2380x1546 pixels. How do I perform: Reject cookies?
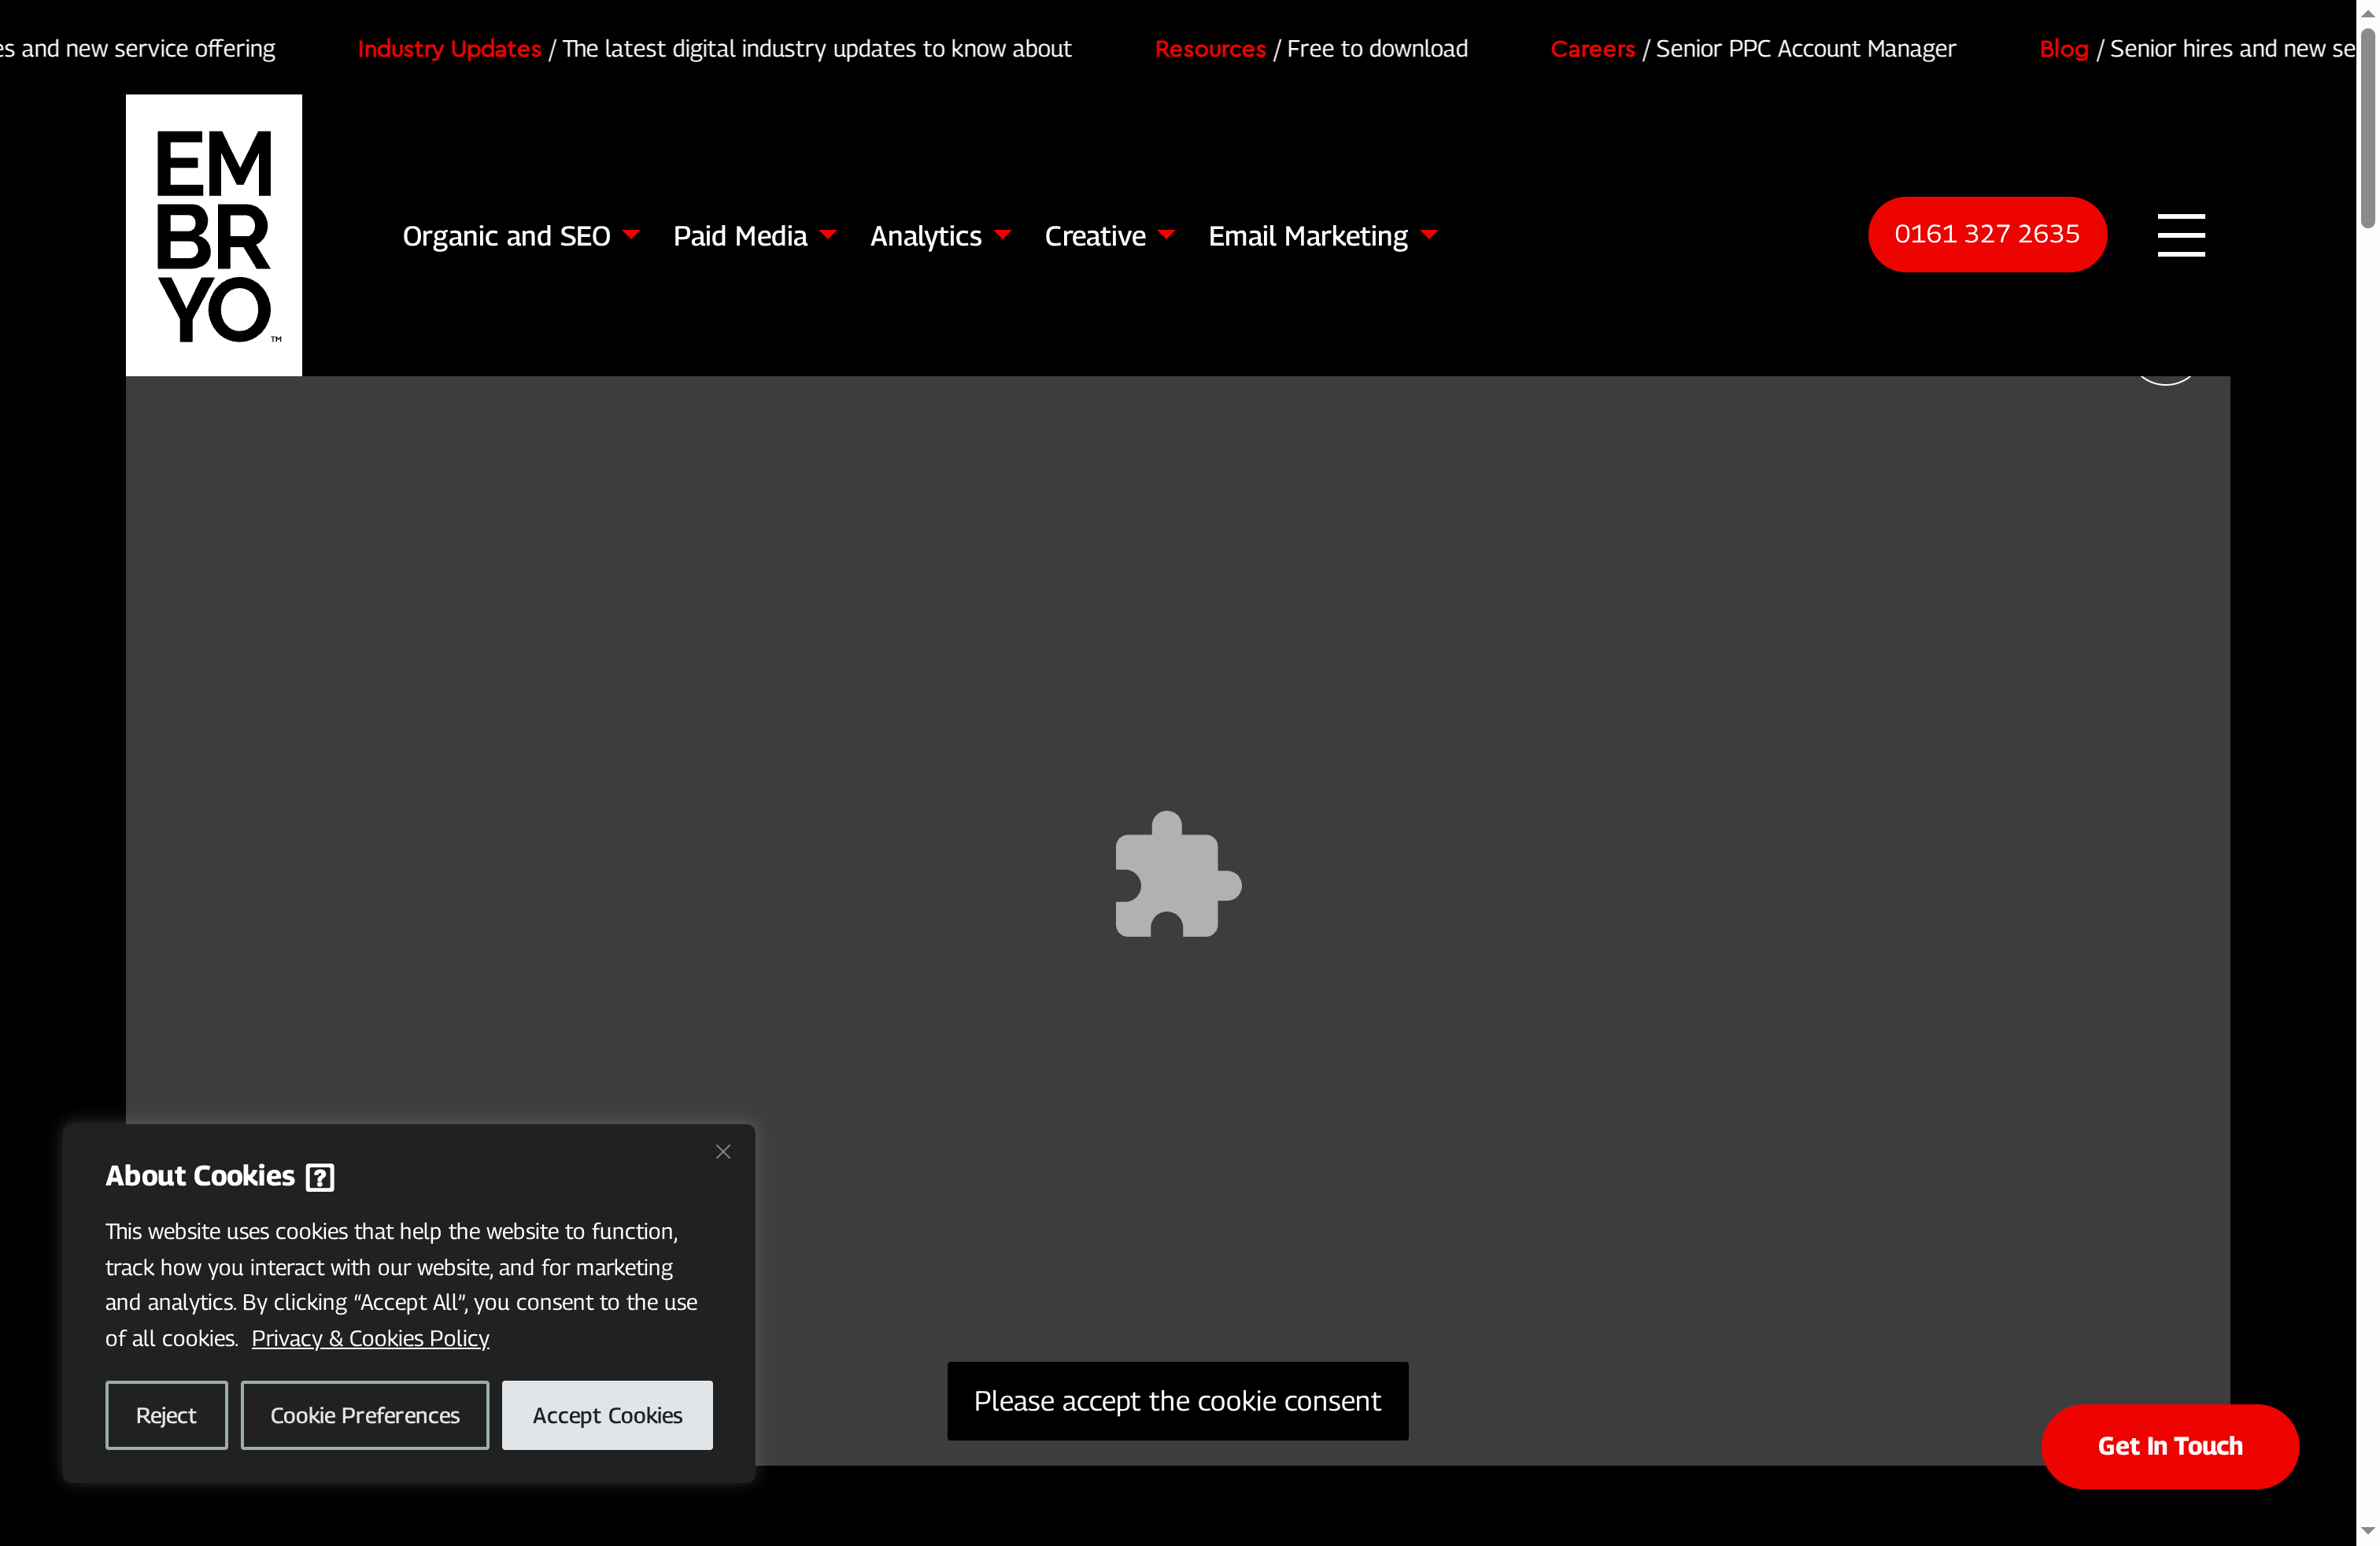(166, 1415)
